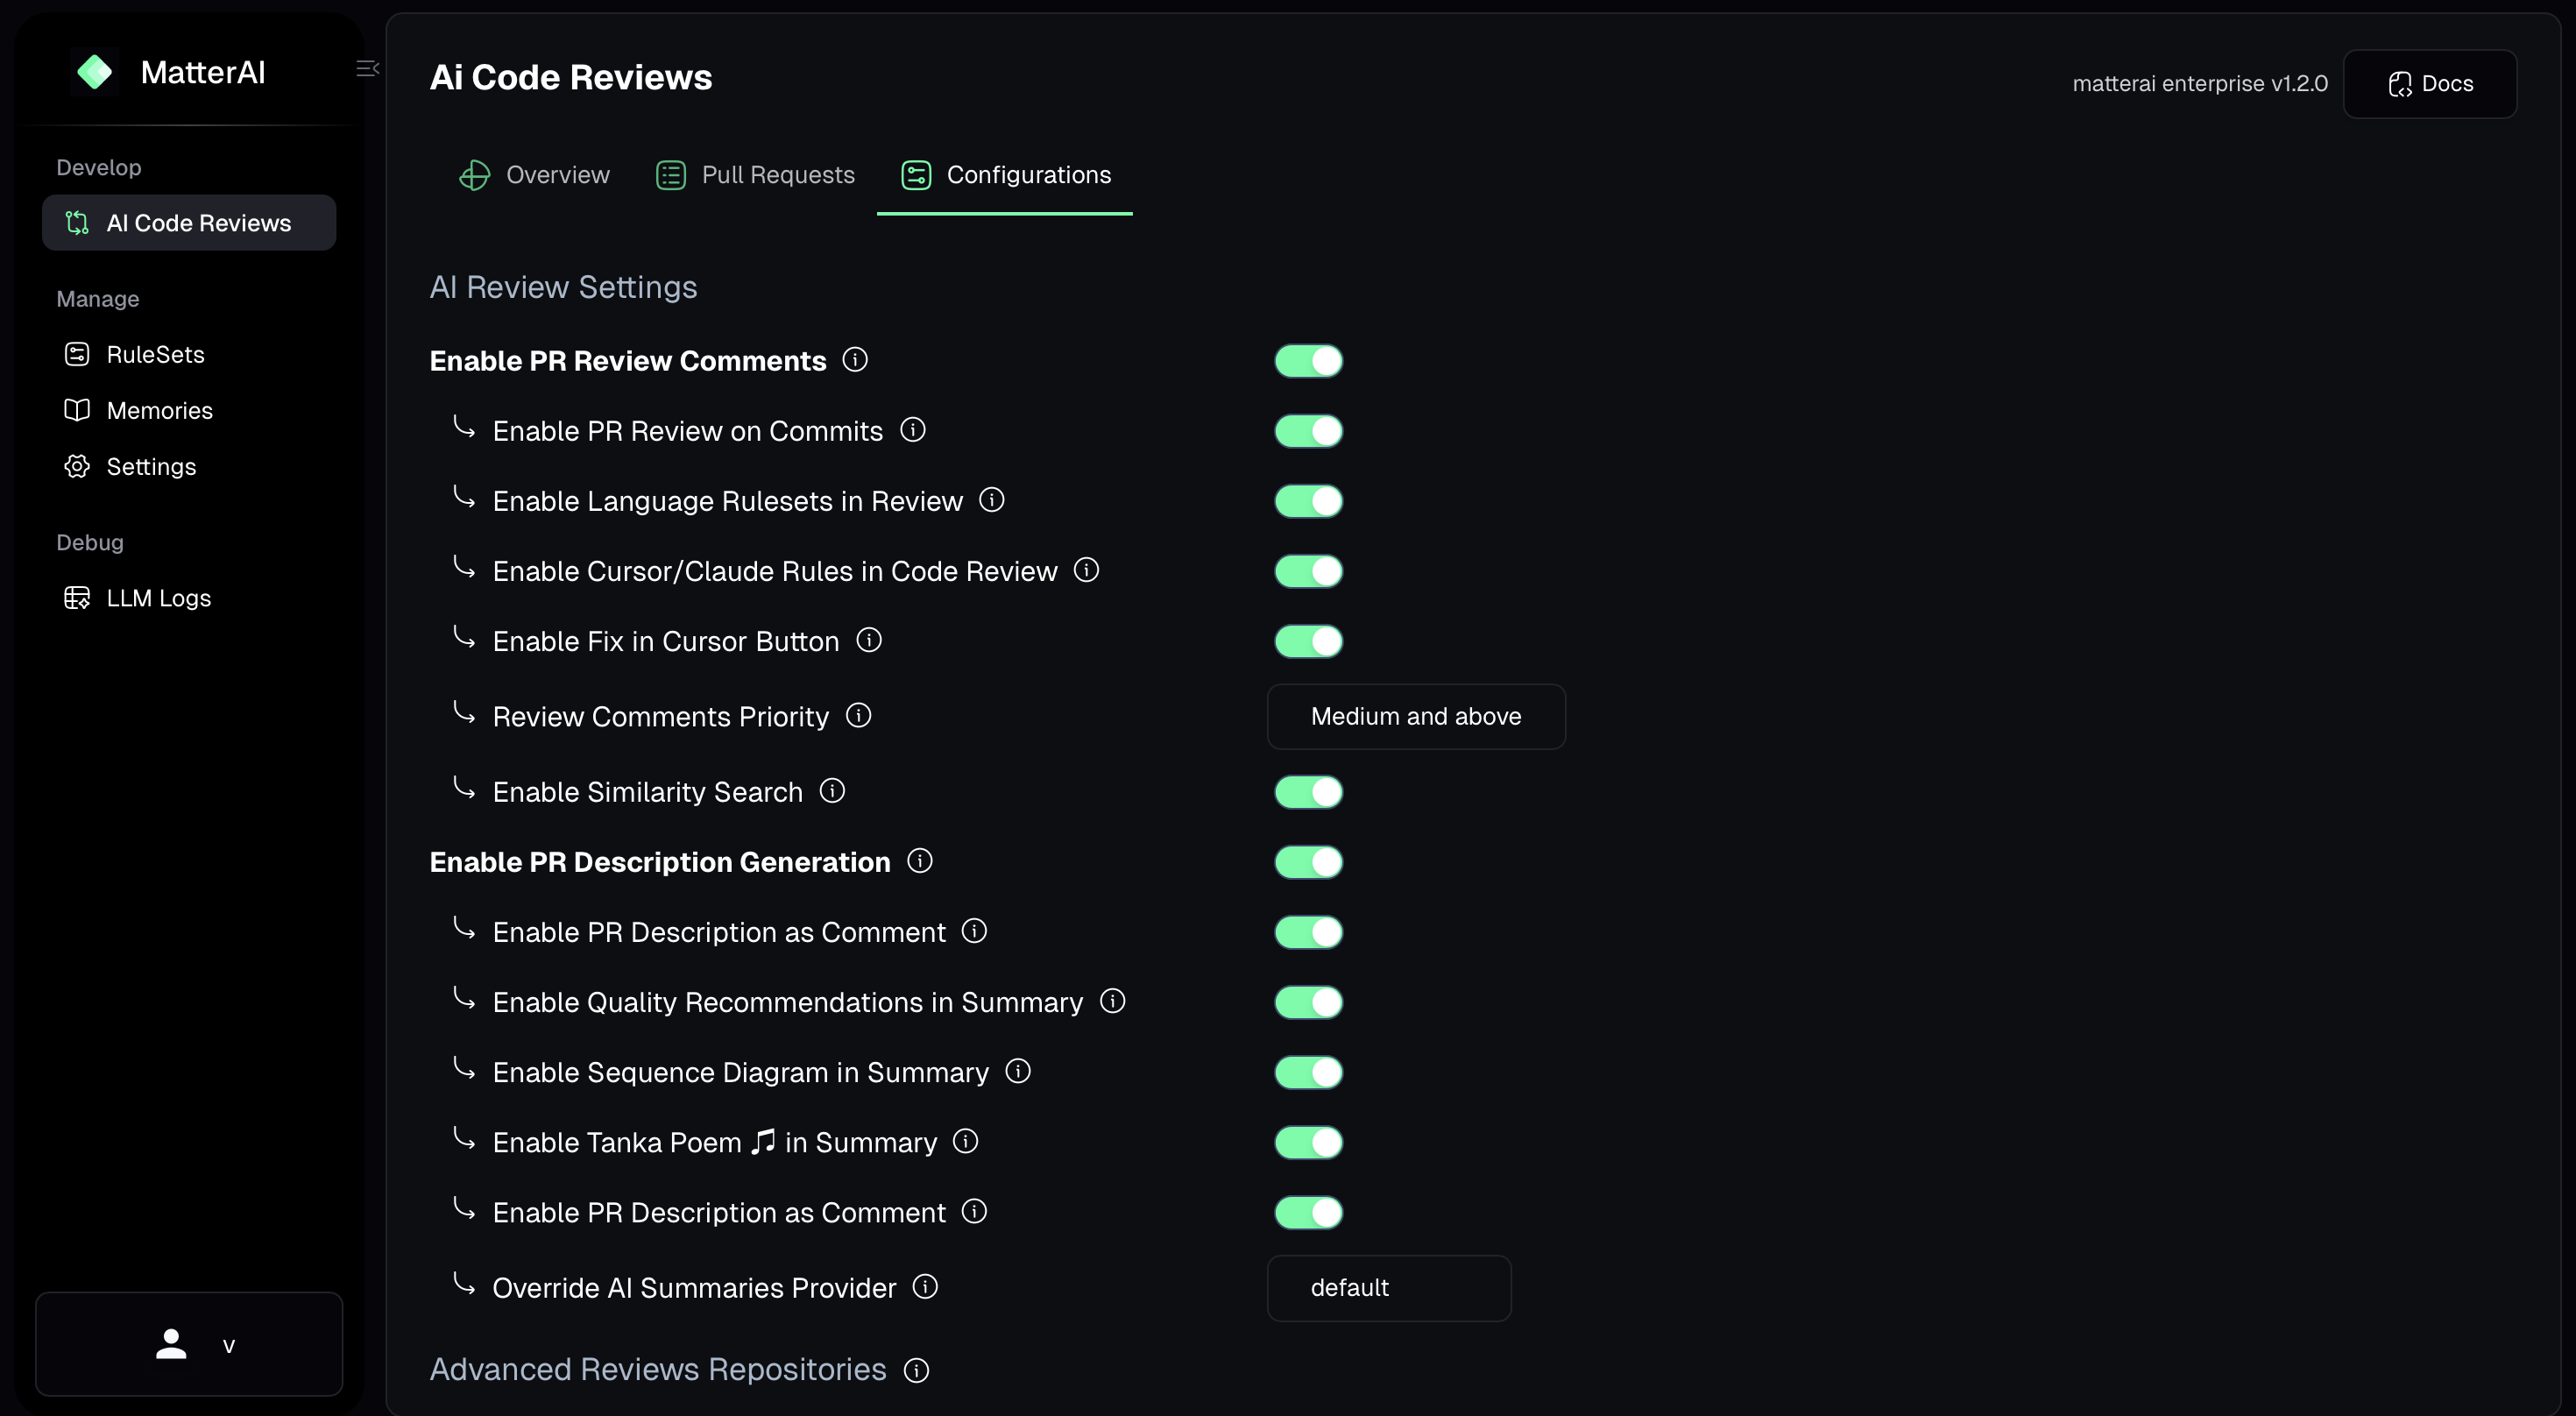Click the sidebar collapse icon
The width and height of the screenshot is (2576, 1416).
pyautogui.click(x=367, y=68)
